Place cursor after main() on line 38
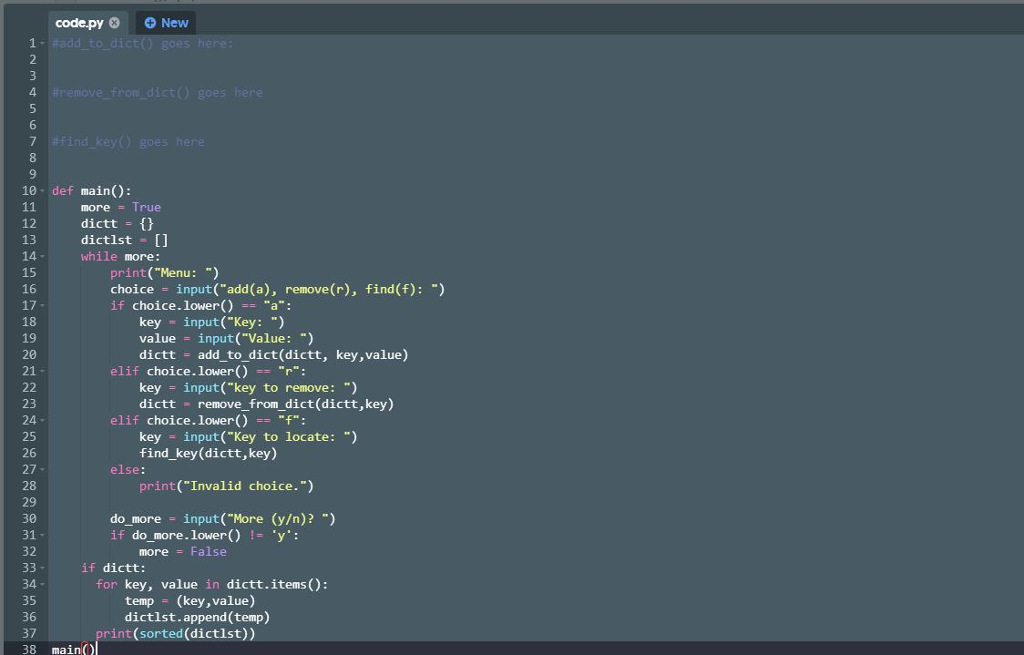The image size is (1024, 655). (95, 649)
